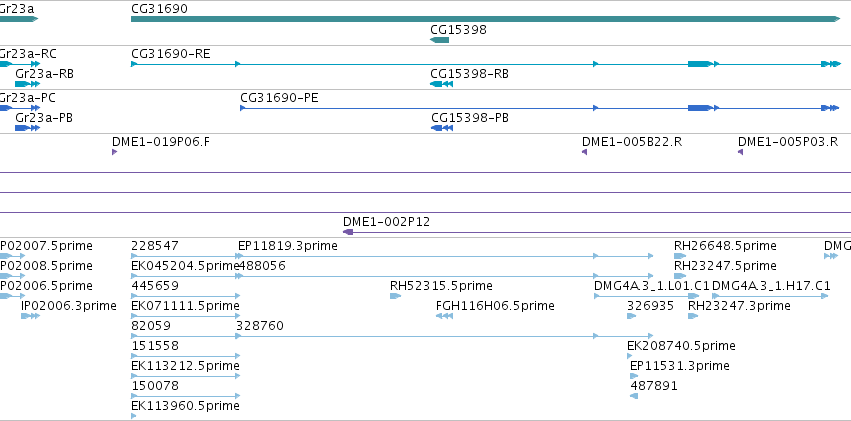Click the CG31690-PE protein label
The image size is (851, 421).
279,98
